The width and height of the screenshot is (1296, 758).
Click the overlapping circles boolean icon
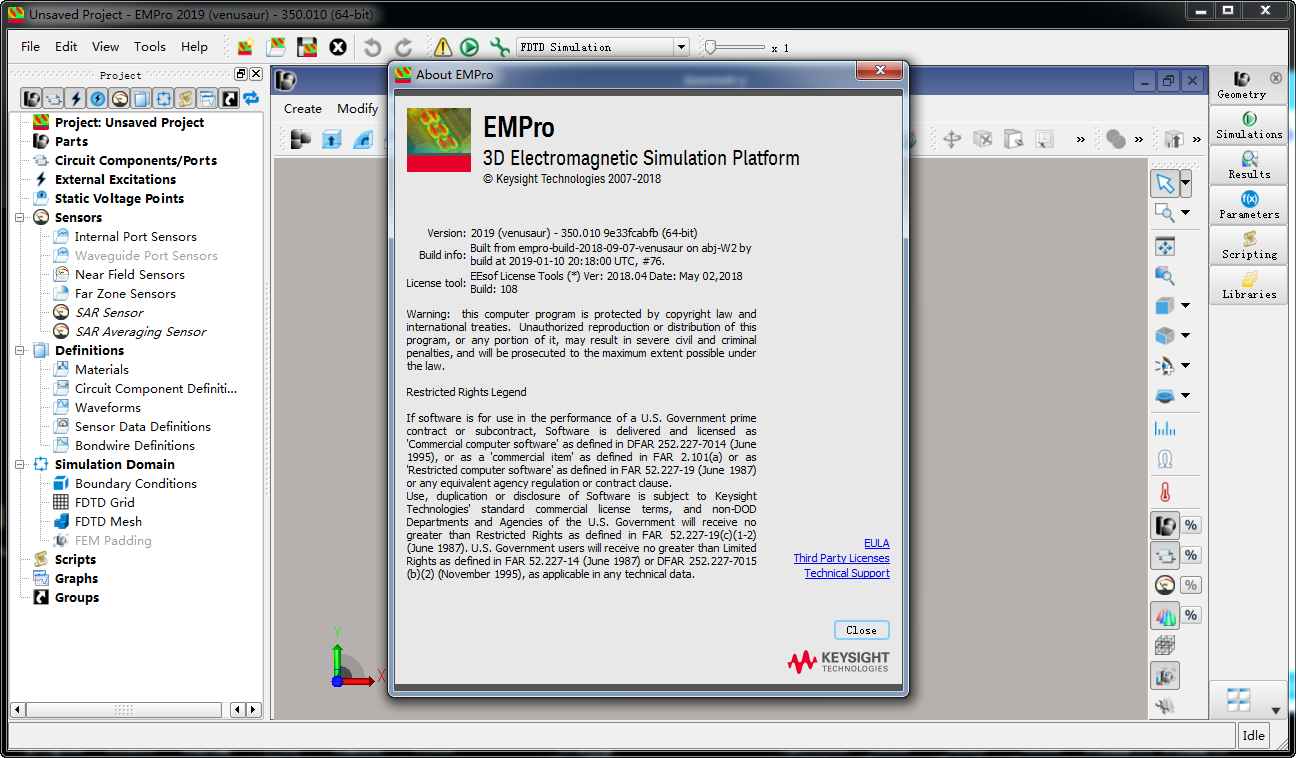click(x=1116, y=139)
